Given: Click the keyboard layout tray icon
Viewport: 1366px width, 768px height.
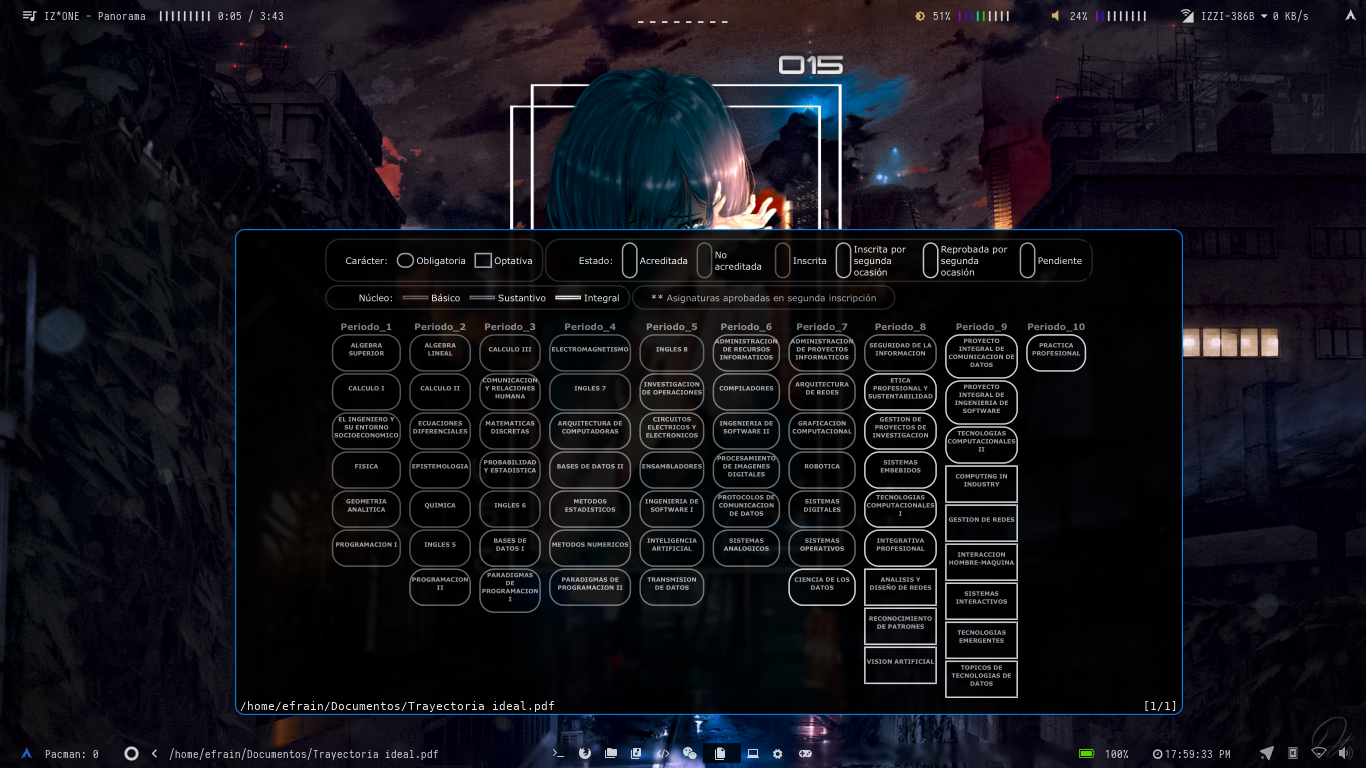Looking at the screenshot, I should pos(1293,753).
